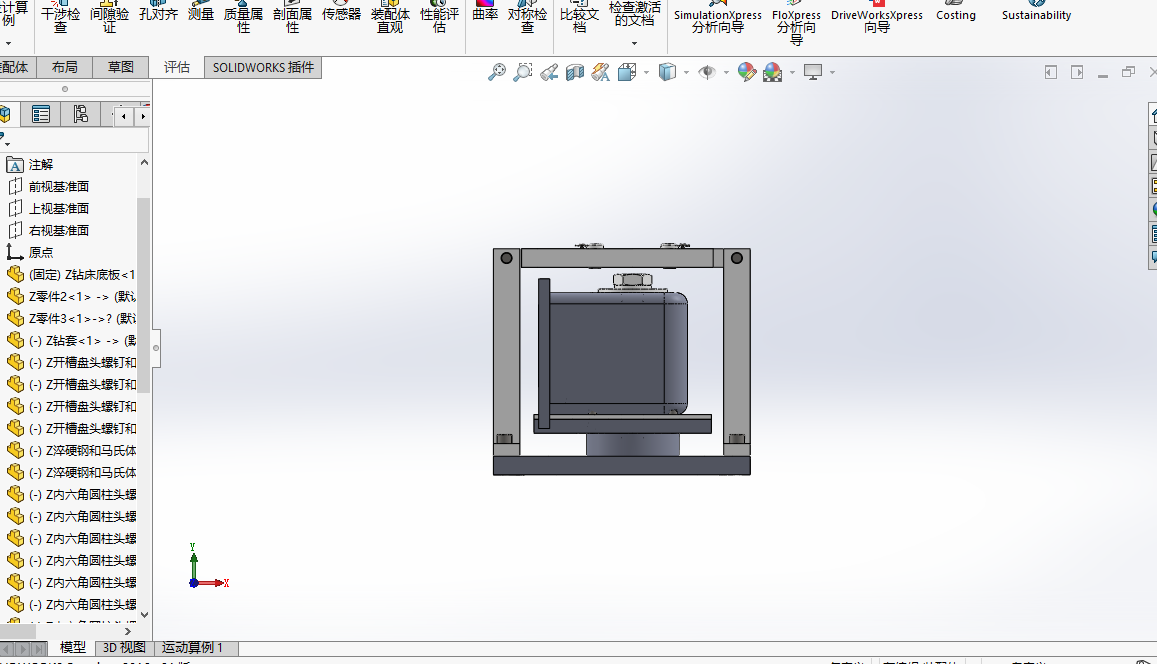Image resolution: width=1157 pixels, height=664 pixels.
Task: Open the ConfigurationManager tab icon
Action: (80, 114)
